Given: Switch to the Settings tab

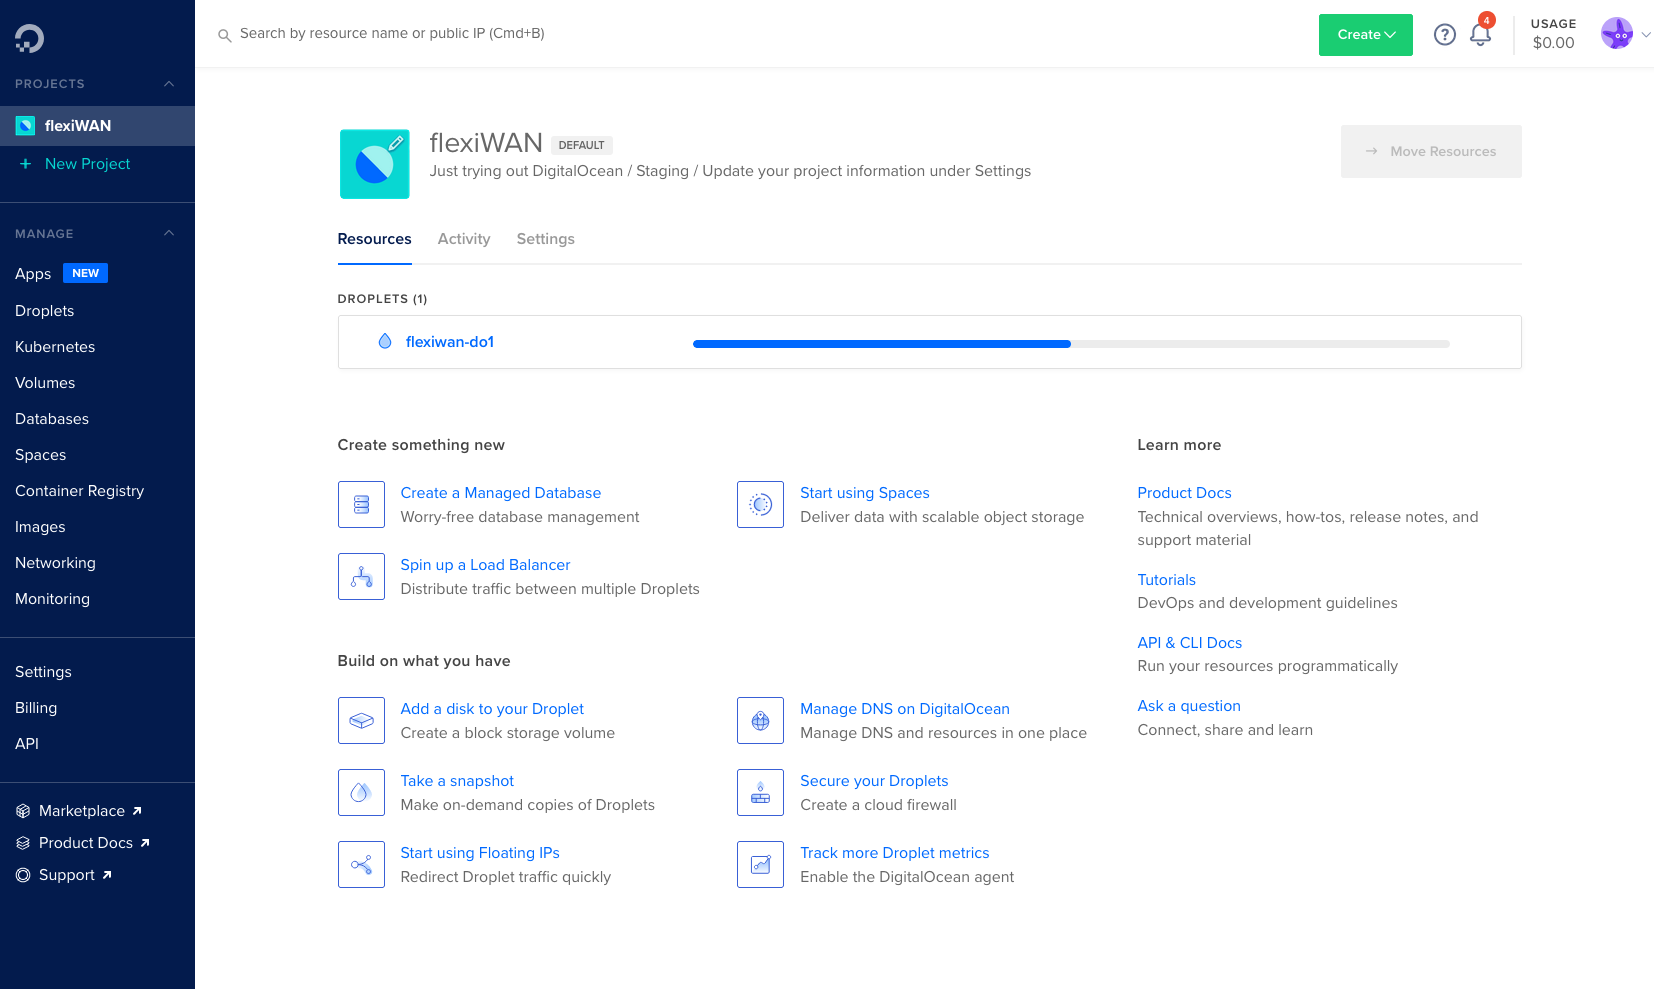Looking at the screenshot, I should pos(545,239).
